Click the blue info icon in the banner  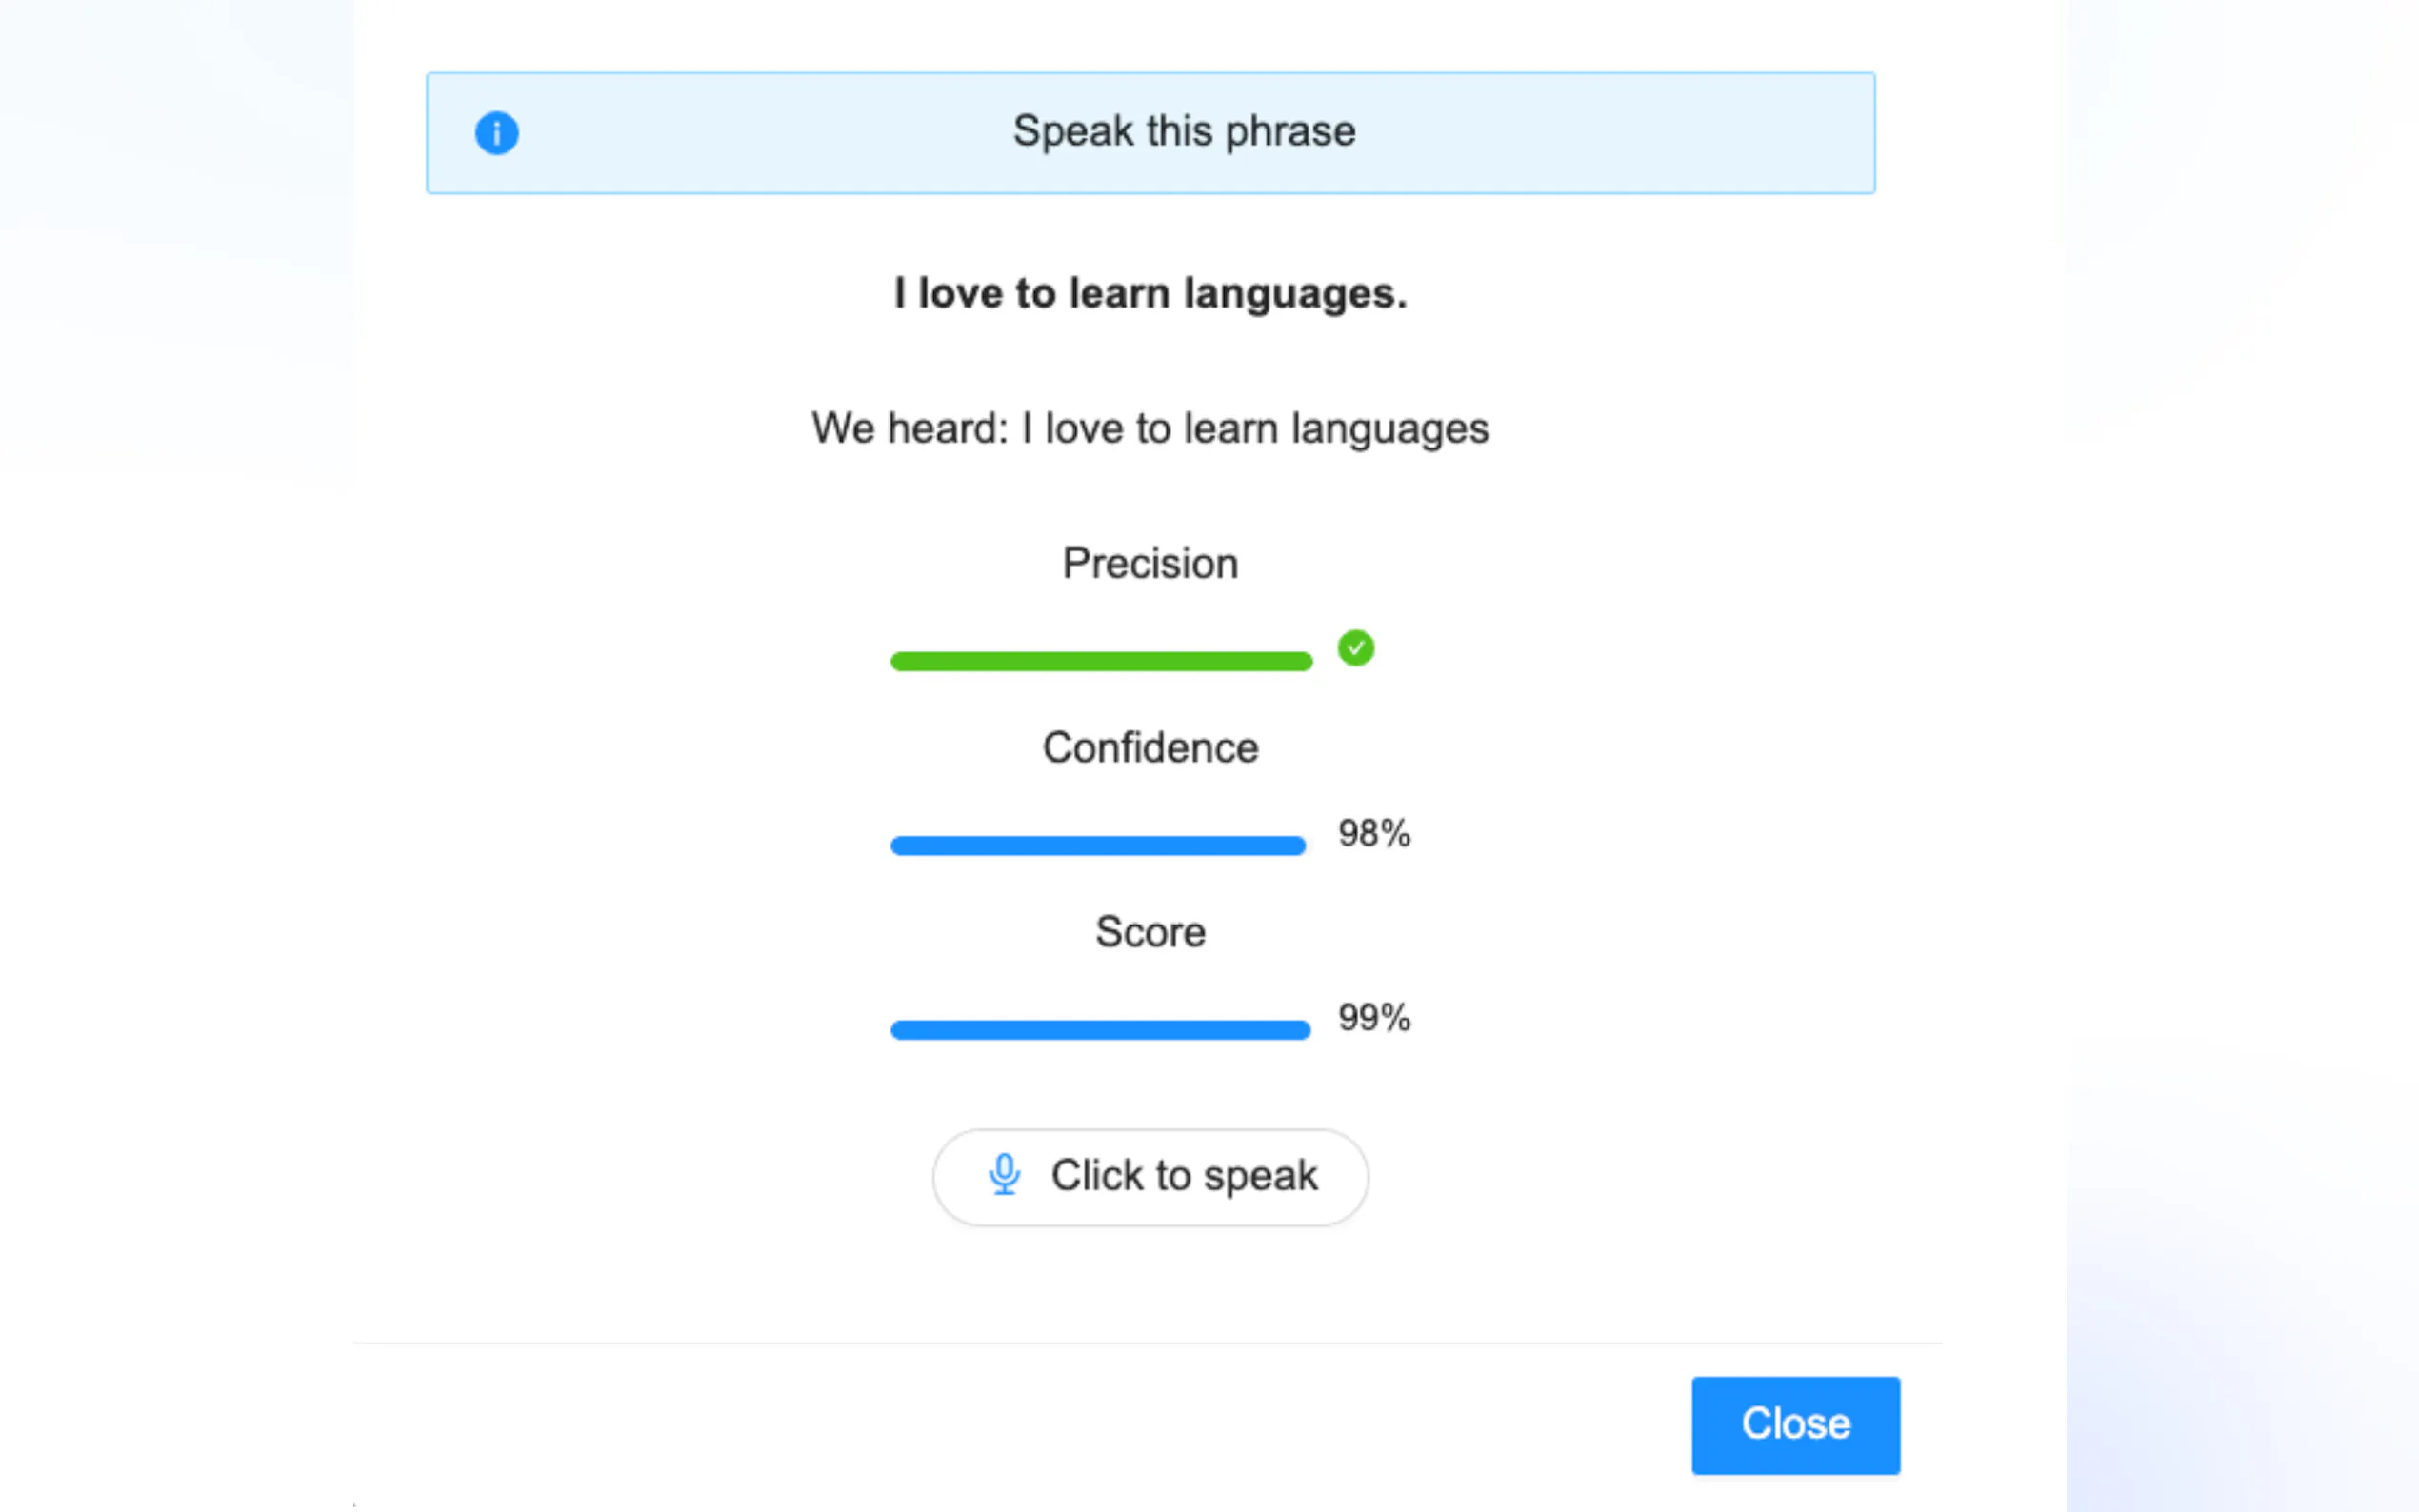[x=496, y=133]
